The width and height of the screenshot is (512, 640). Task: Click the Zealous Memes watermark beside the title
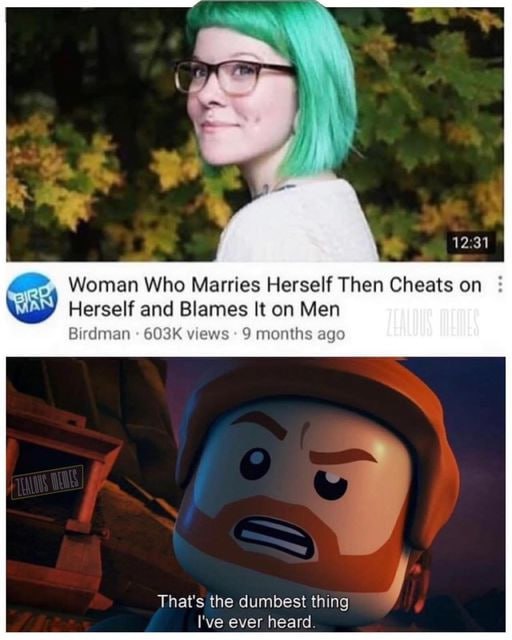click(432, 322)
